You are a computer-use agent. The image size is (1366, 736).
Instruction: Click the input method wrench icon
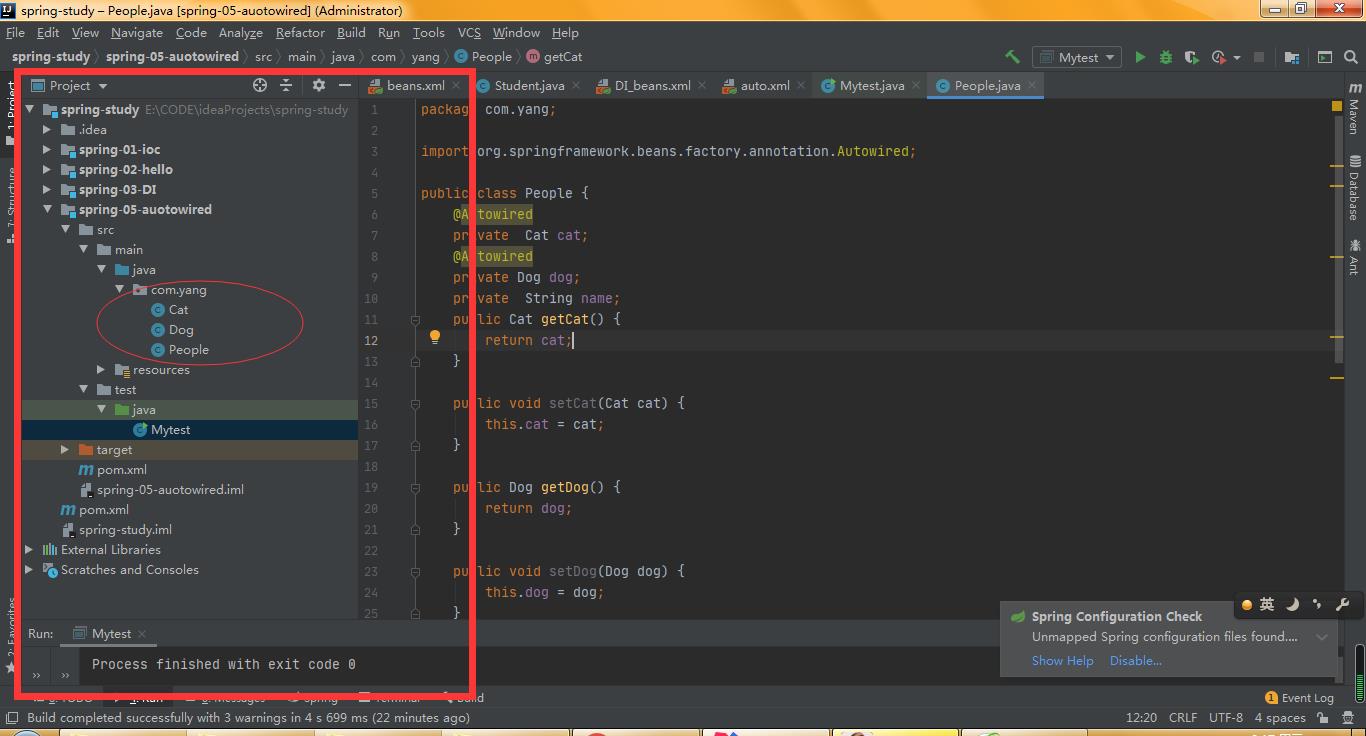coord(1343,604)
